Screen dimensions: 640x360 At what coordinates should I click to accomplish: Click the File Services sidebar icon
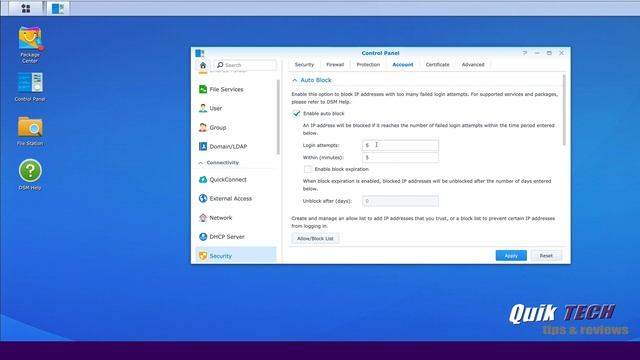(203, 89)
